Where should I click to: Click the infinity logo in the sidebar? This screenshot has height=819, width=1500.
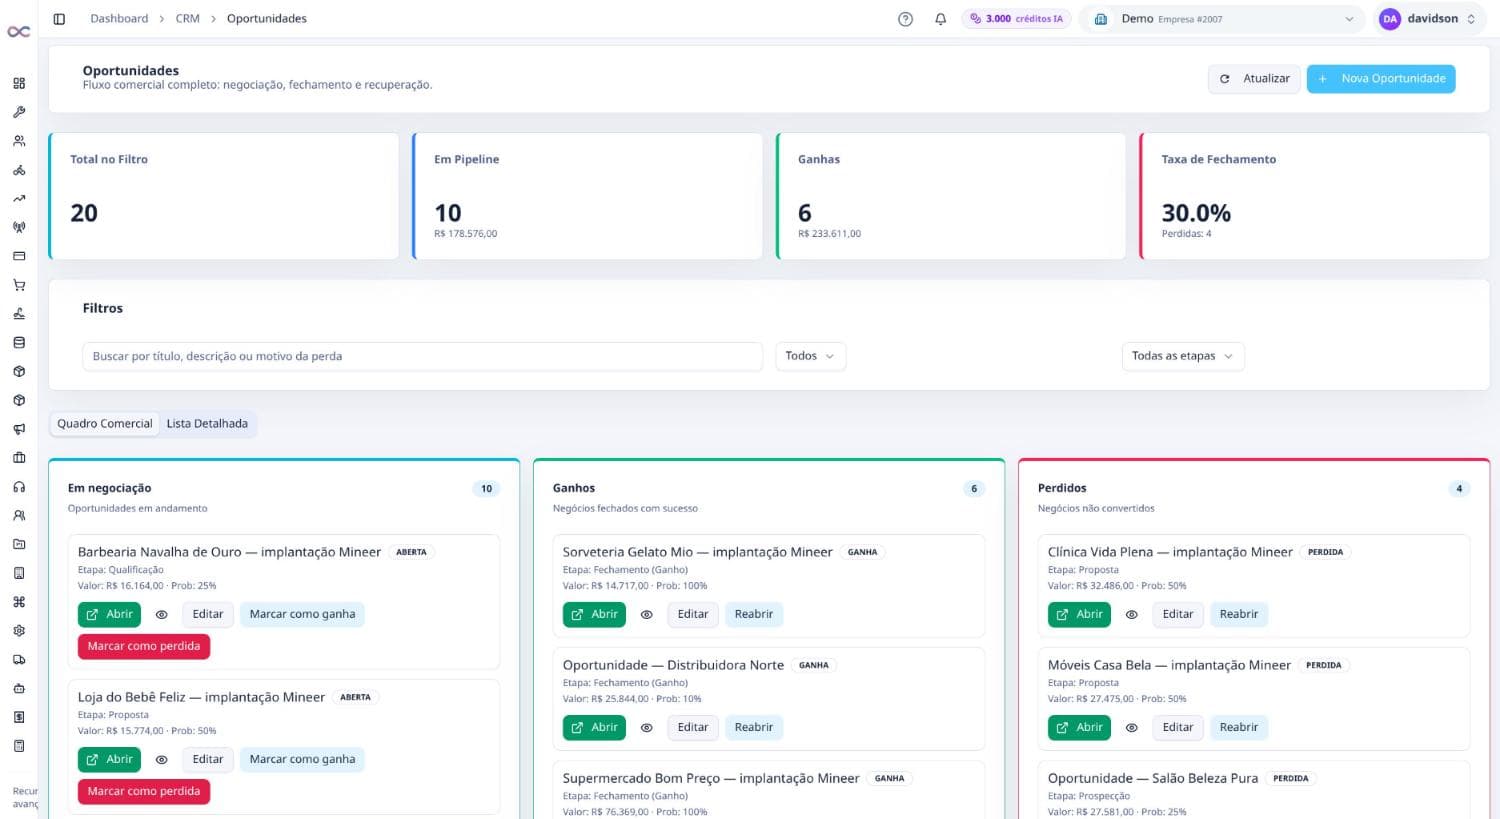[18, 32]
